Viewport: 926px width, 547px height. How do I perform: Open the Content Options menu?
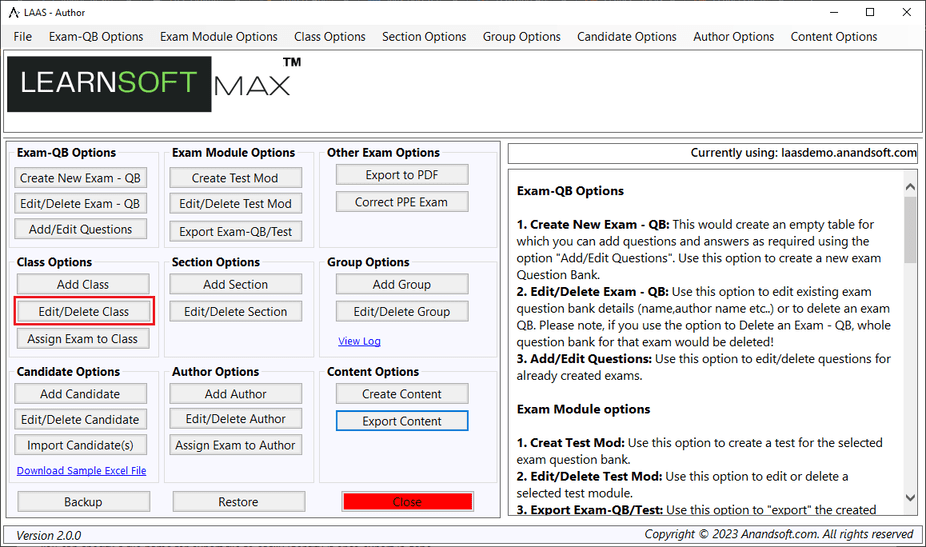click(833, 37)
